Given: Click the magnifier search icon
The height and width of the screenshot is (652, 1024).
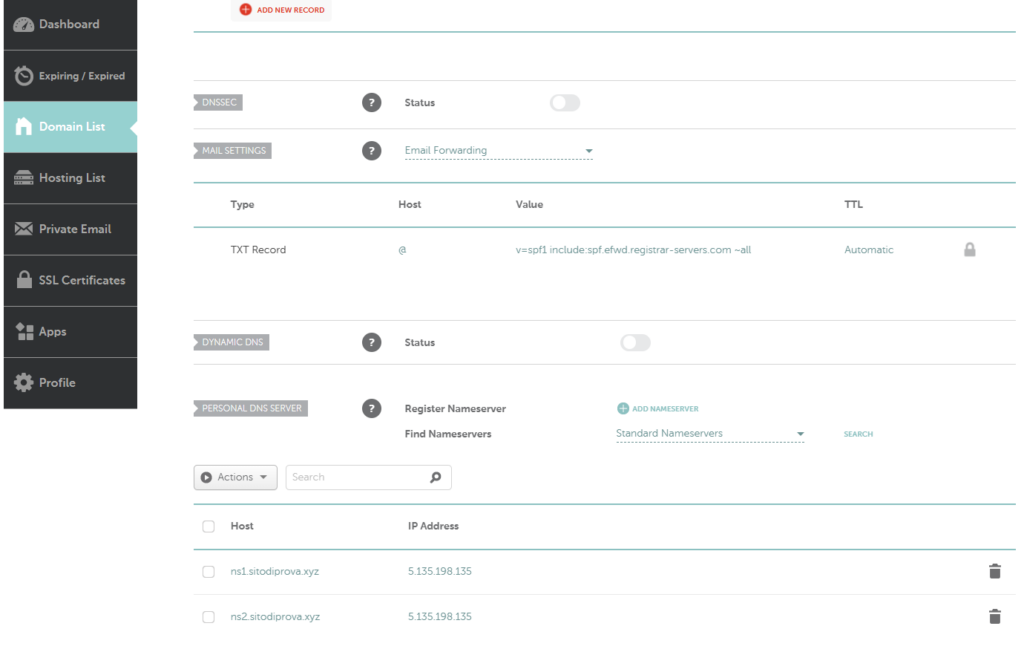Looking at the screenshot, I should coord(436,478).
